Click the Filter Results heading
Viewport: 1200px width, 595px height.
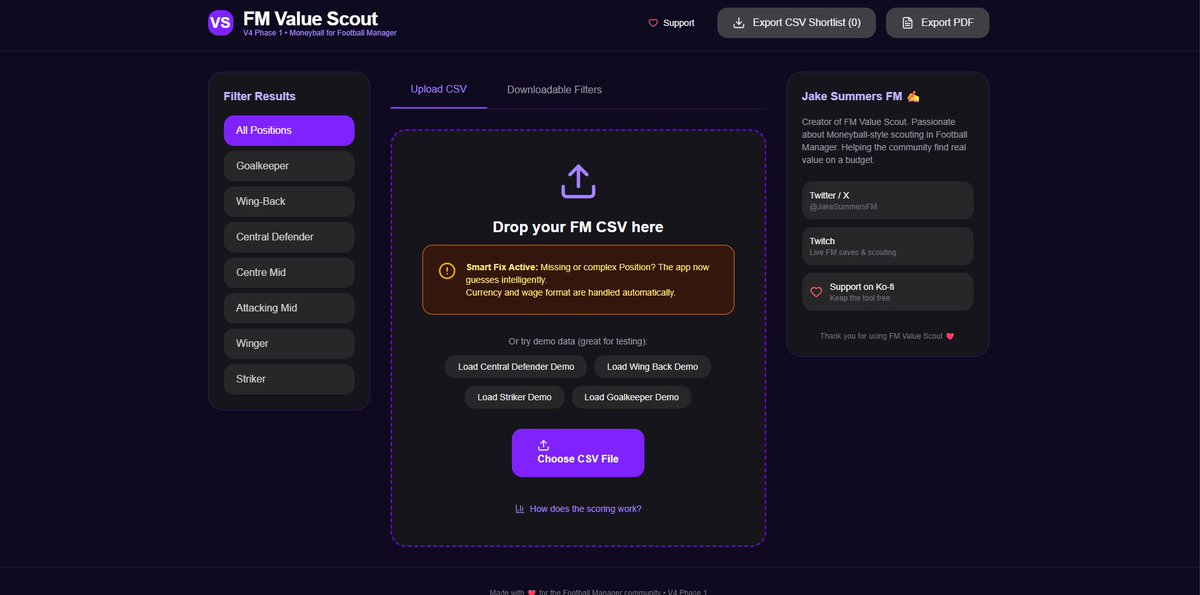point(260,96)
